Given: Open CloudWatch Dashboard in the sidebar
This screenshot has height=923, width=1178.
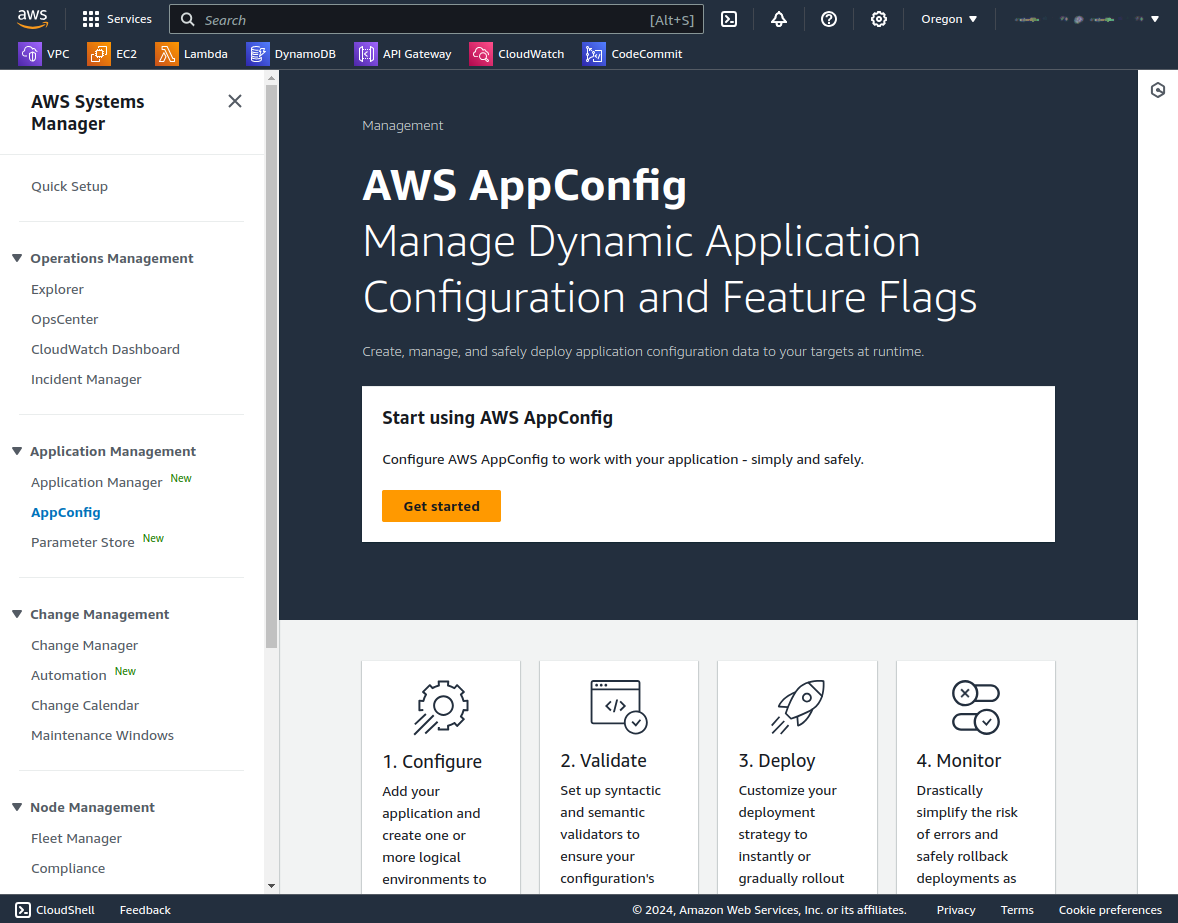Looking at the screenshot, I should [105, 349].
